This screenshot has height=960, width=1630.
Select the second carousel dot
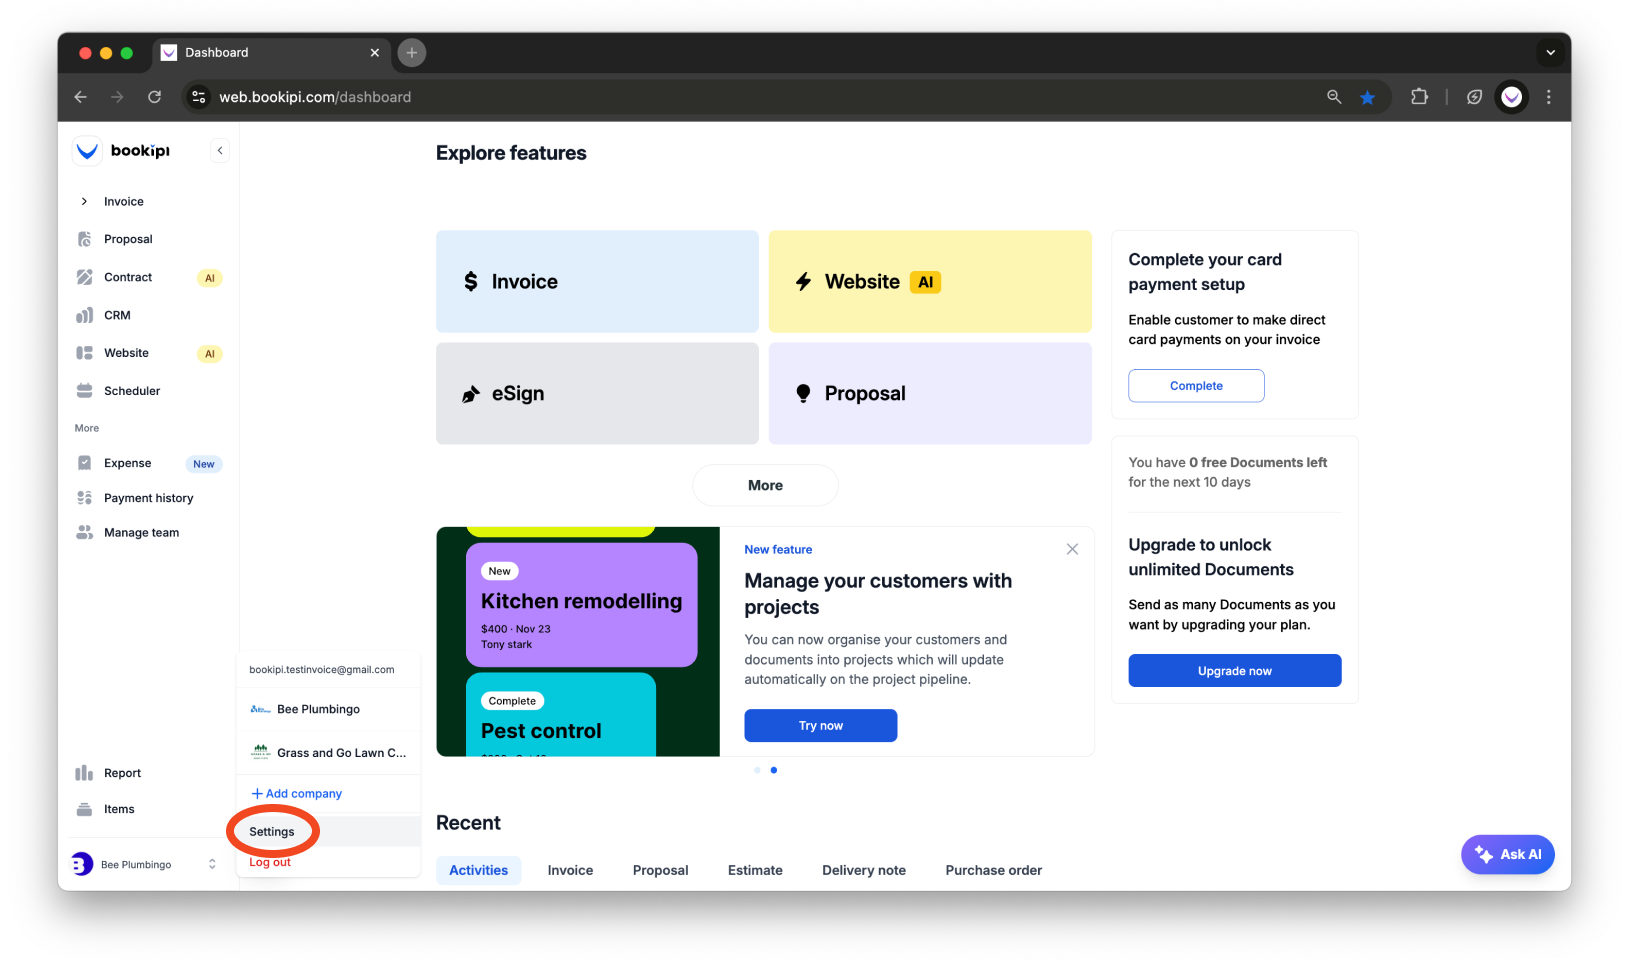(773, 770)
